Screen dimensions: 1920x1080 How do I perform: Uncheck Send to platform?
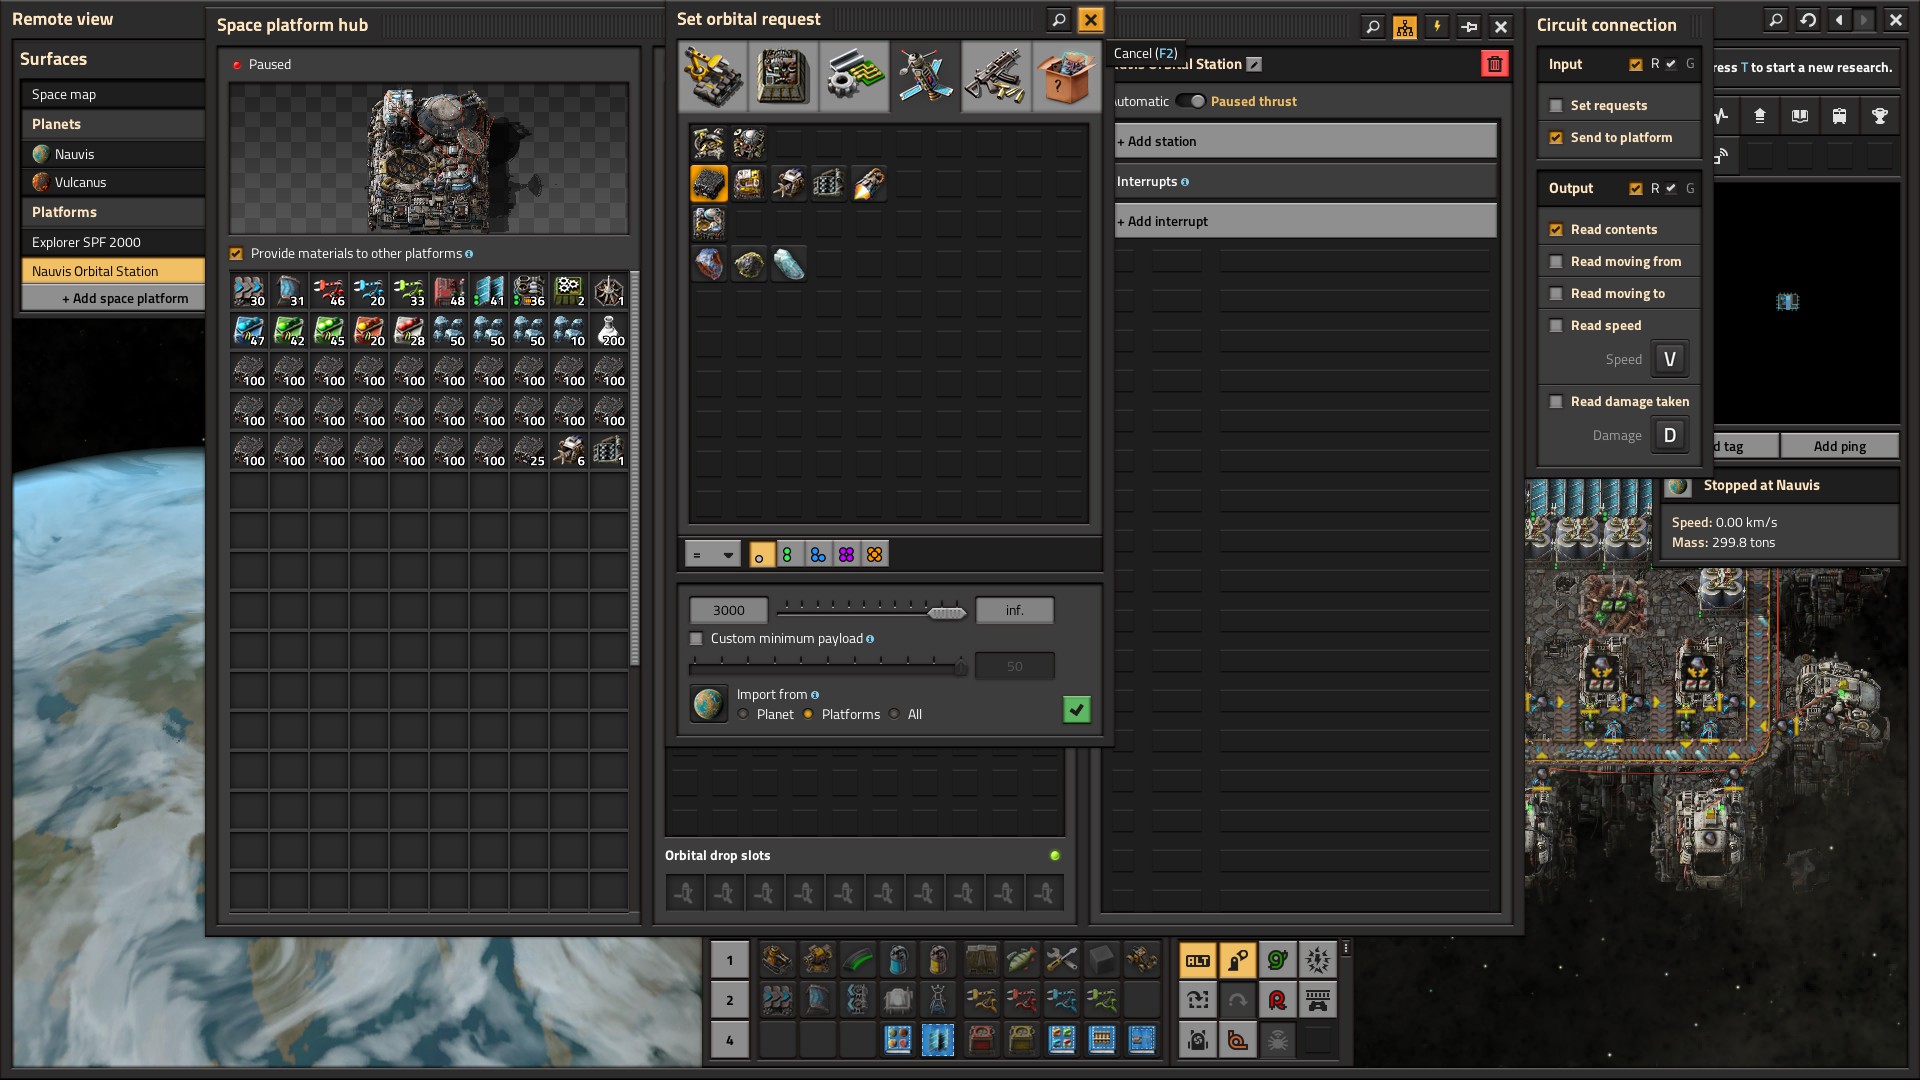tap(1556, 138)
